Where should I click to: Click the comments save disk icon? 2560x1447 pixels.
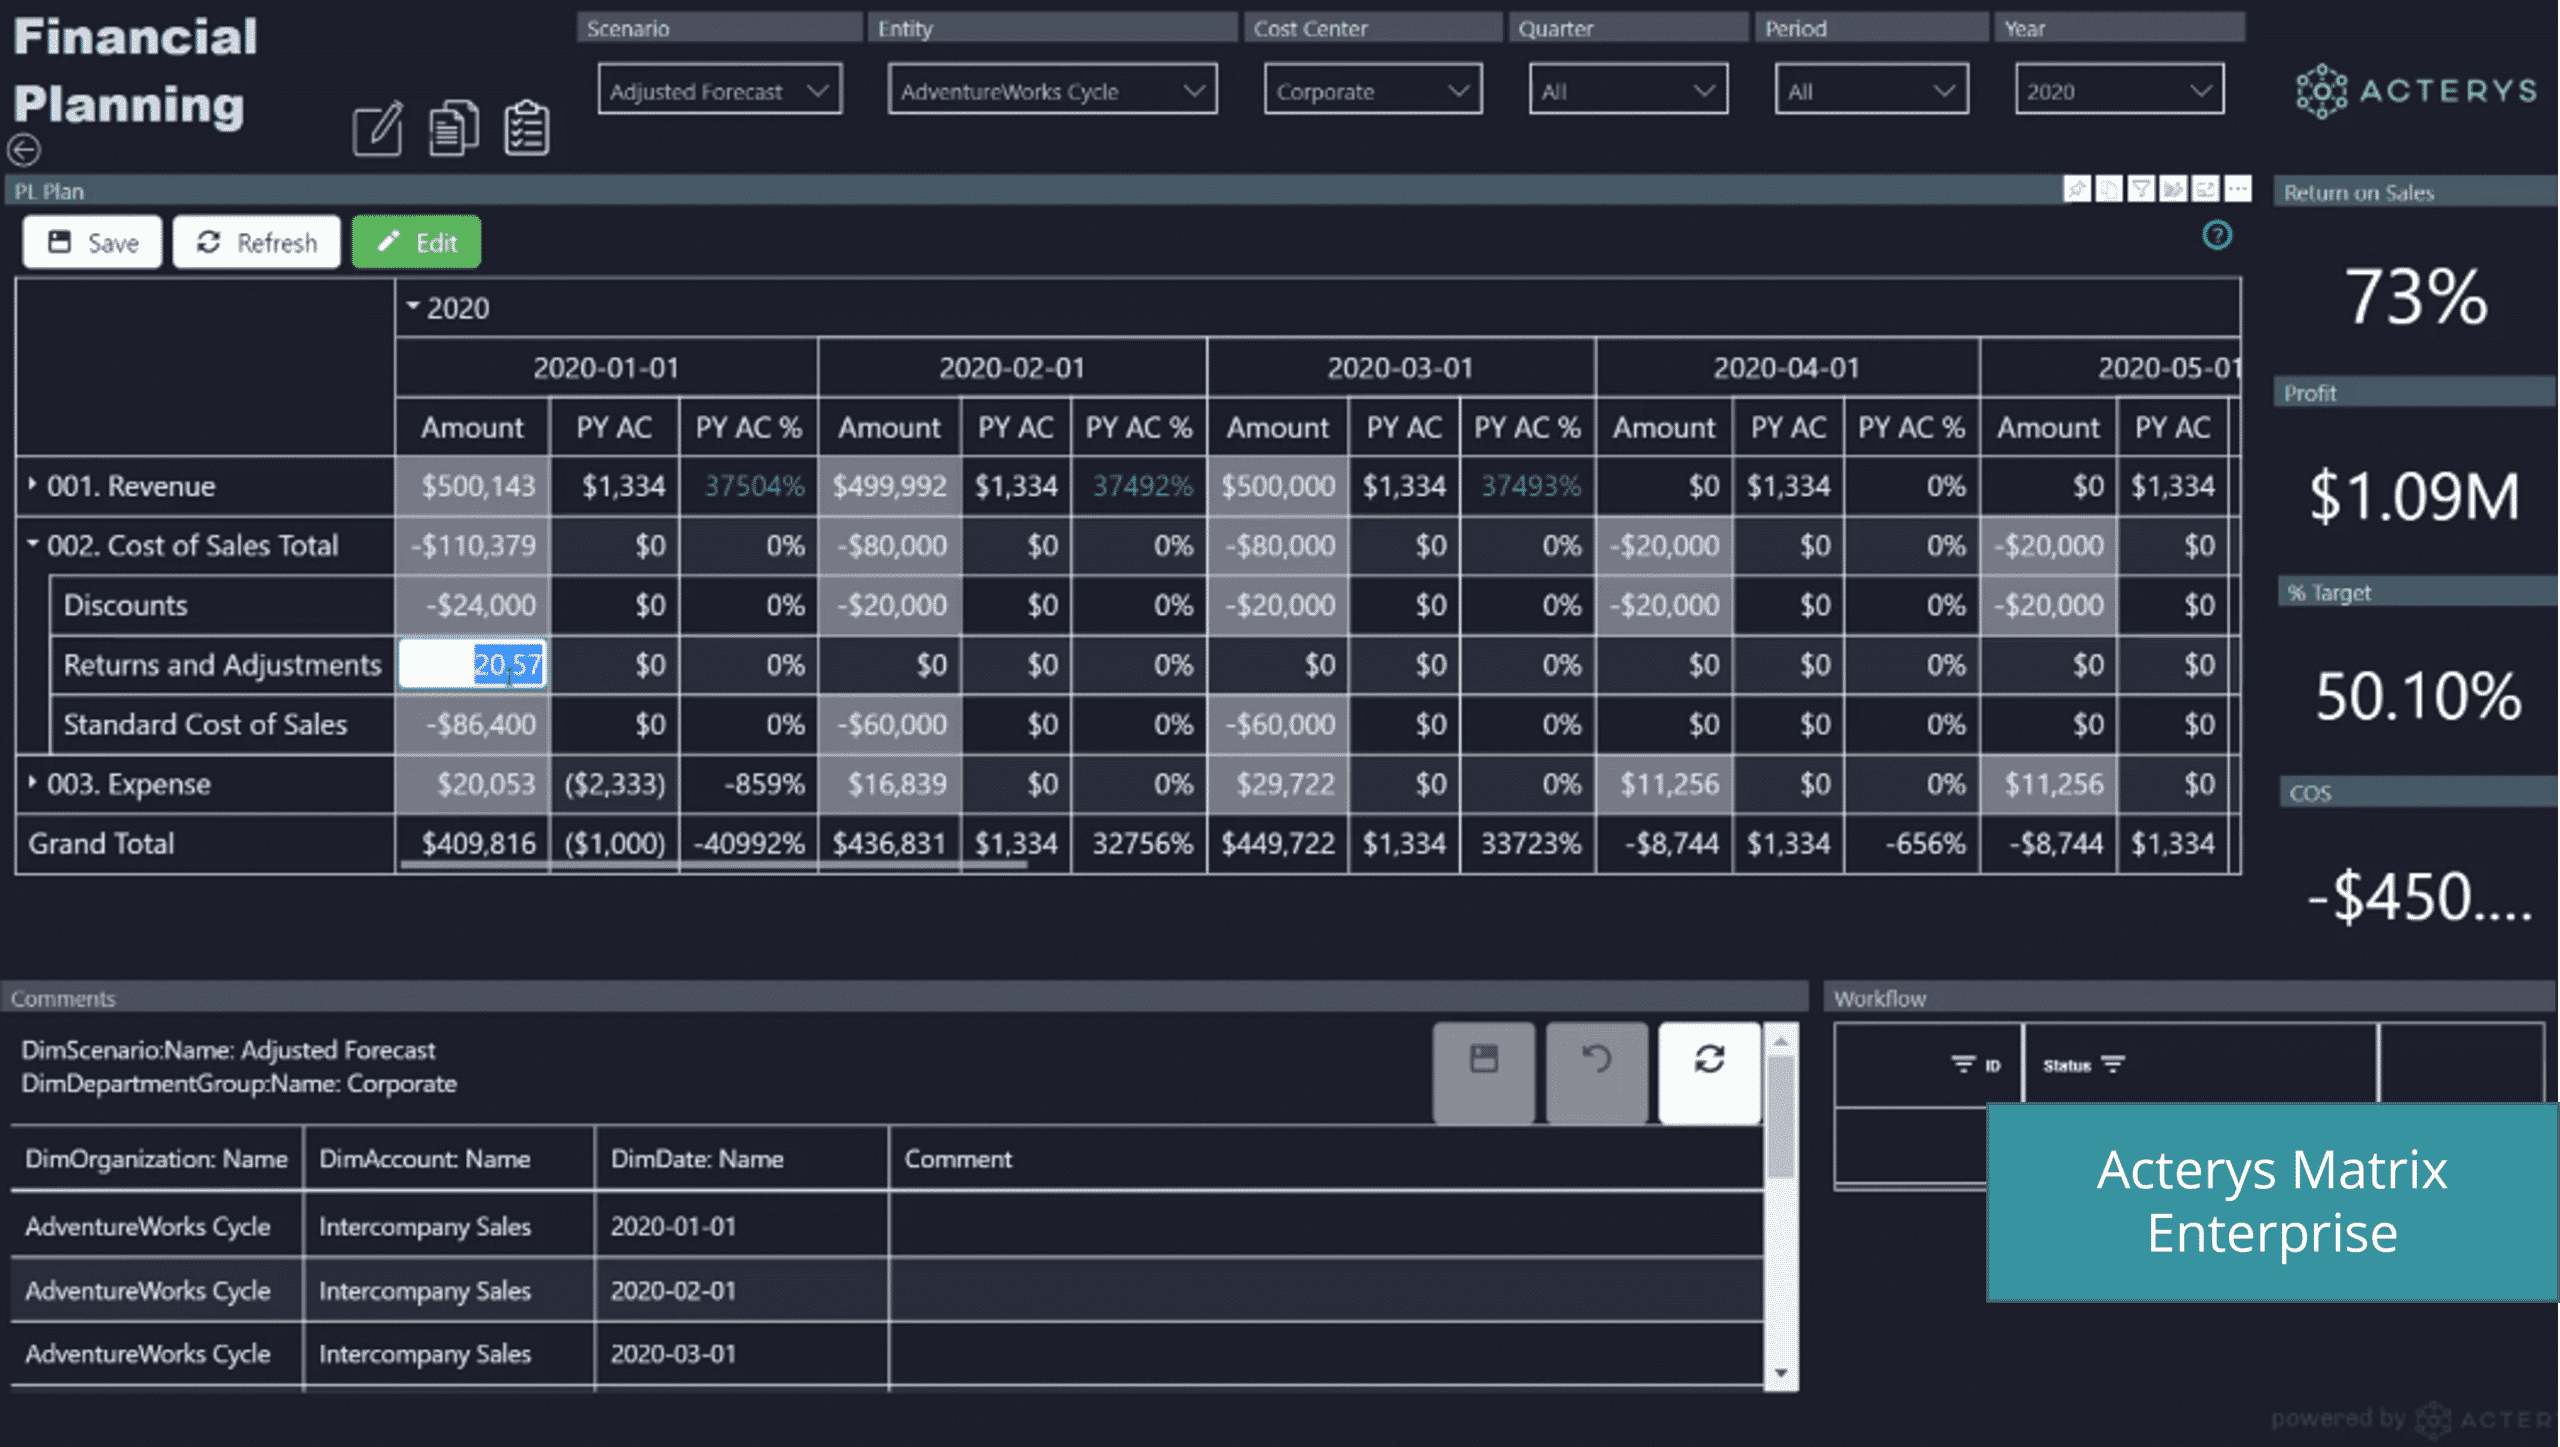pos(1484,1071)
